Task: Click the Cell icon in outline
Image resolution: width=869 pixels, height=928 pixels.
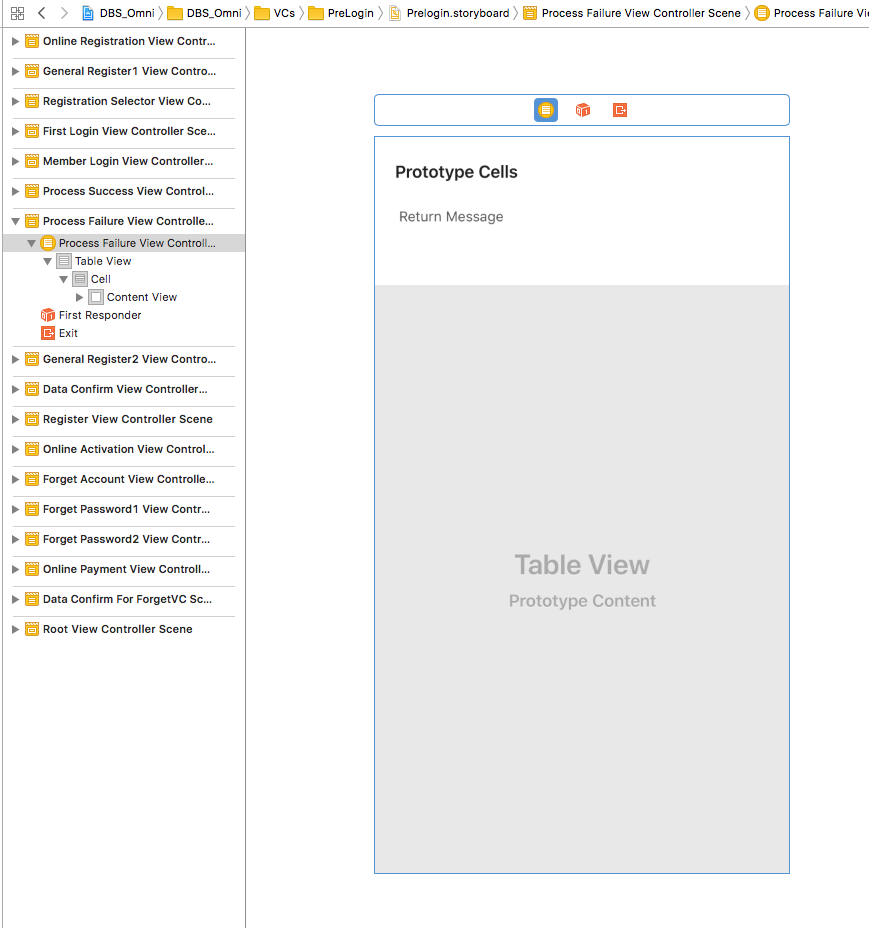Action: pos(80,279)
